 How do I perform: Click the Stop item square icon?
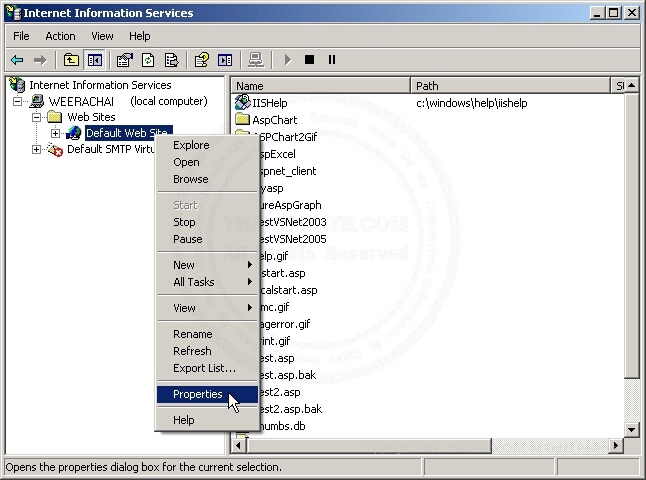[x=309, y=60]
